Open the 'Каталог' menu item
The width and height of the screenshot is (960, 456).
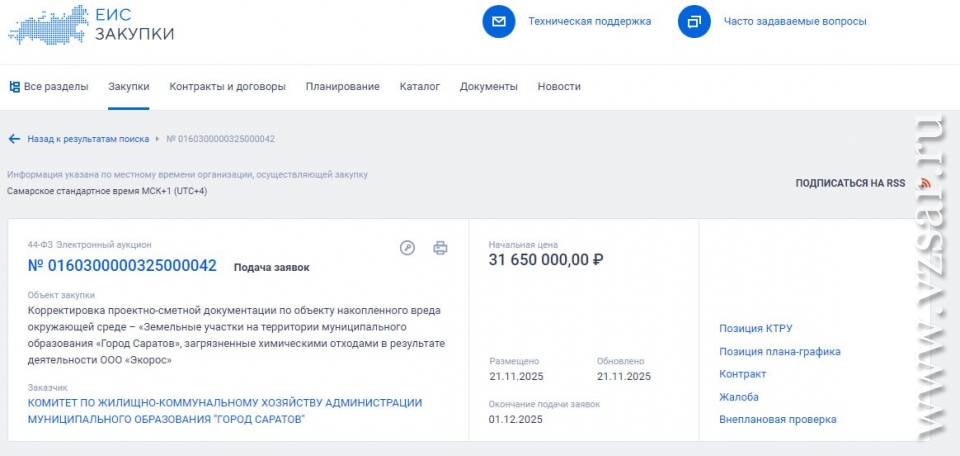(419, 87)
